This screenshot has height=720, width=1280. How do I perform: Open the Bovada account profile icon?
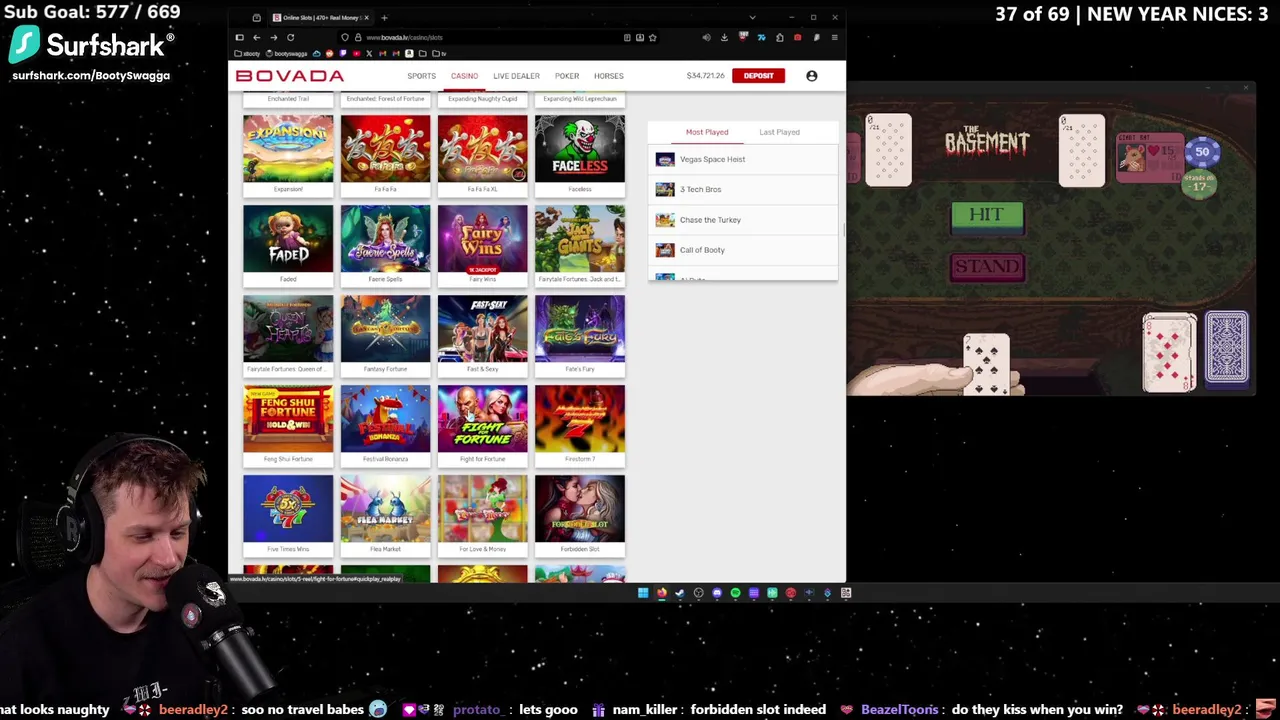point(811,75)
